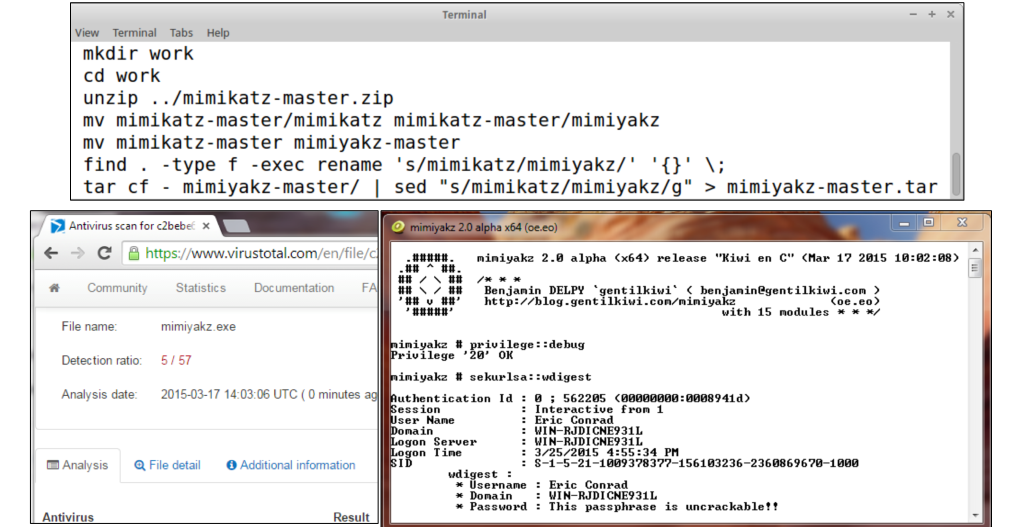Switch to the File detail tab
Viewport: 1013px width, 527px height.
coord(167,465)
